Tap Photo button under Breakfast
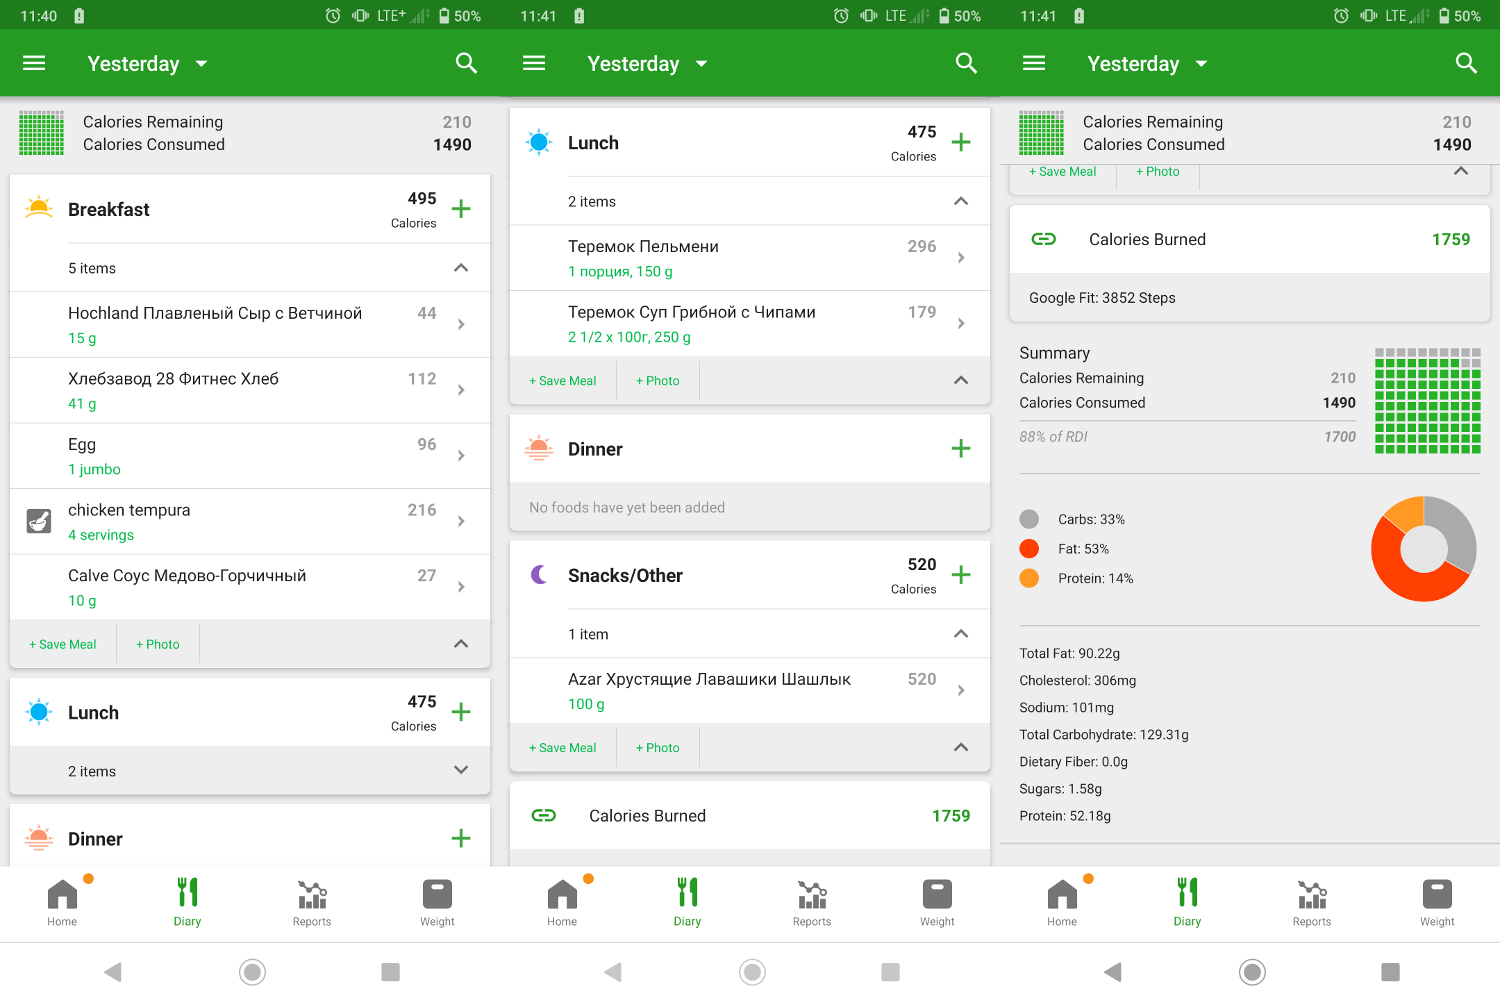The height and width of the screenshot is (1000, 1500). [158, 644]
